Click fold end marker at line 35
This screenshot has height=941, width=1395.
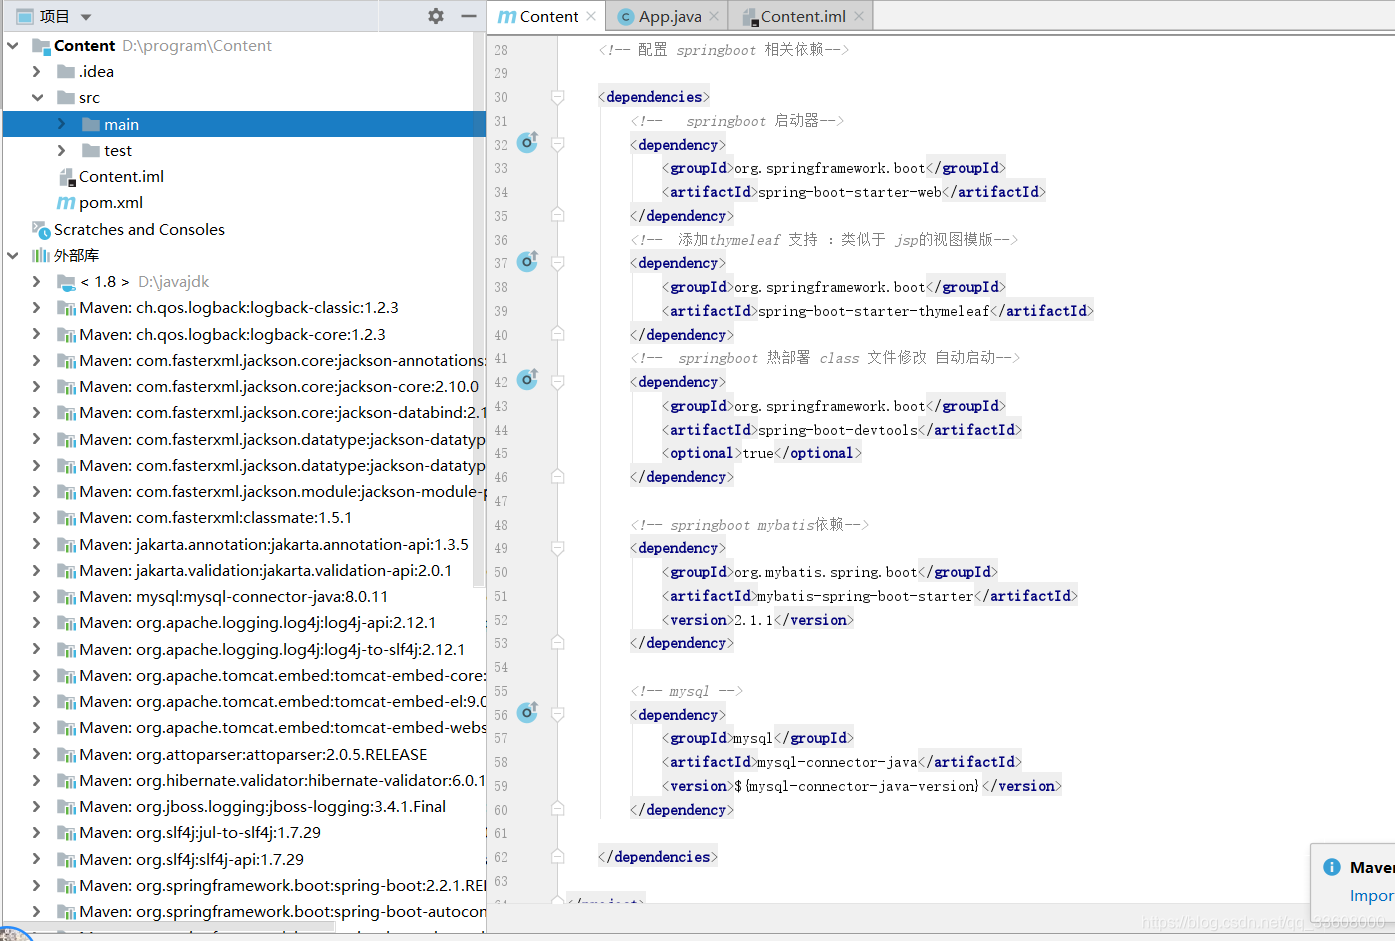tap(558, 215)
